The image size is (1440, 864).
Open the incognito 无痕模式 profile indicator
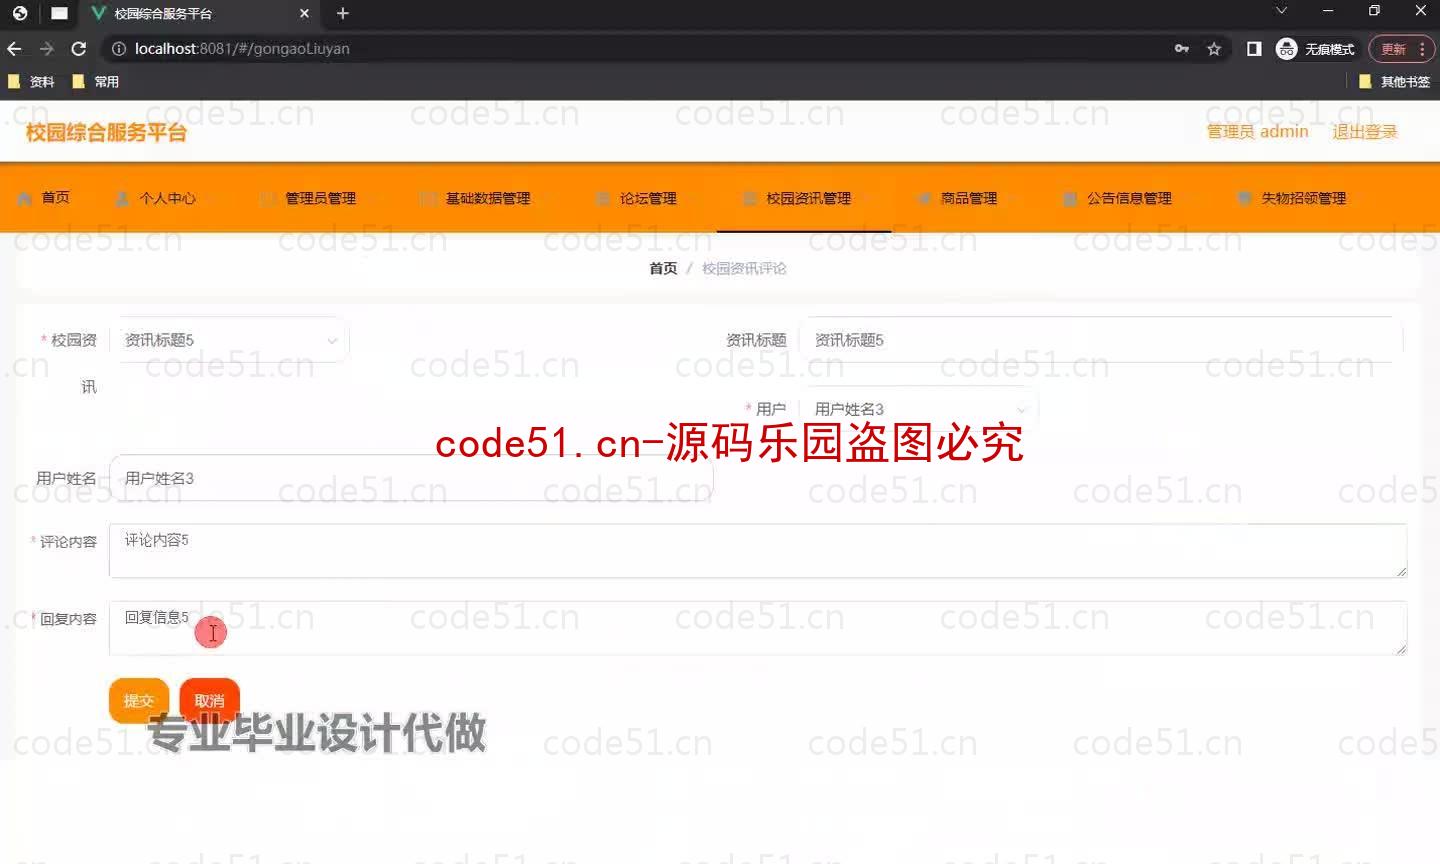[1316, 48]
